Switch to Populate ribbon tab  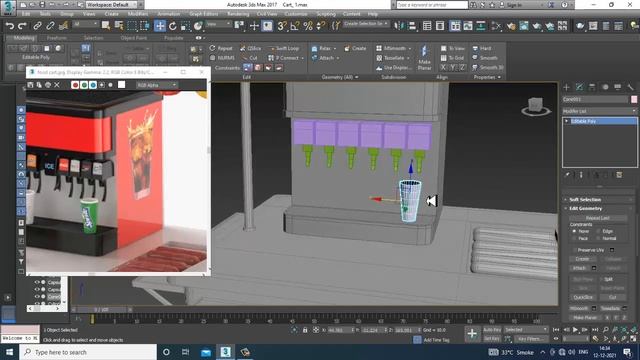pos(174,38)
